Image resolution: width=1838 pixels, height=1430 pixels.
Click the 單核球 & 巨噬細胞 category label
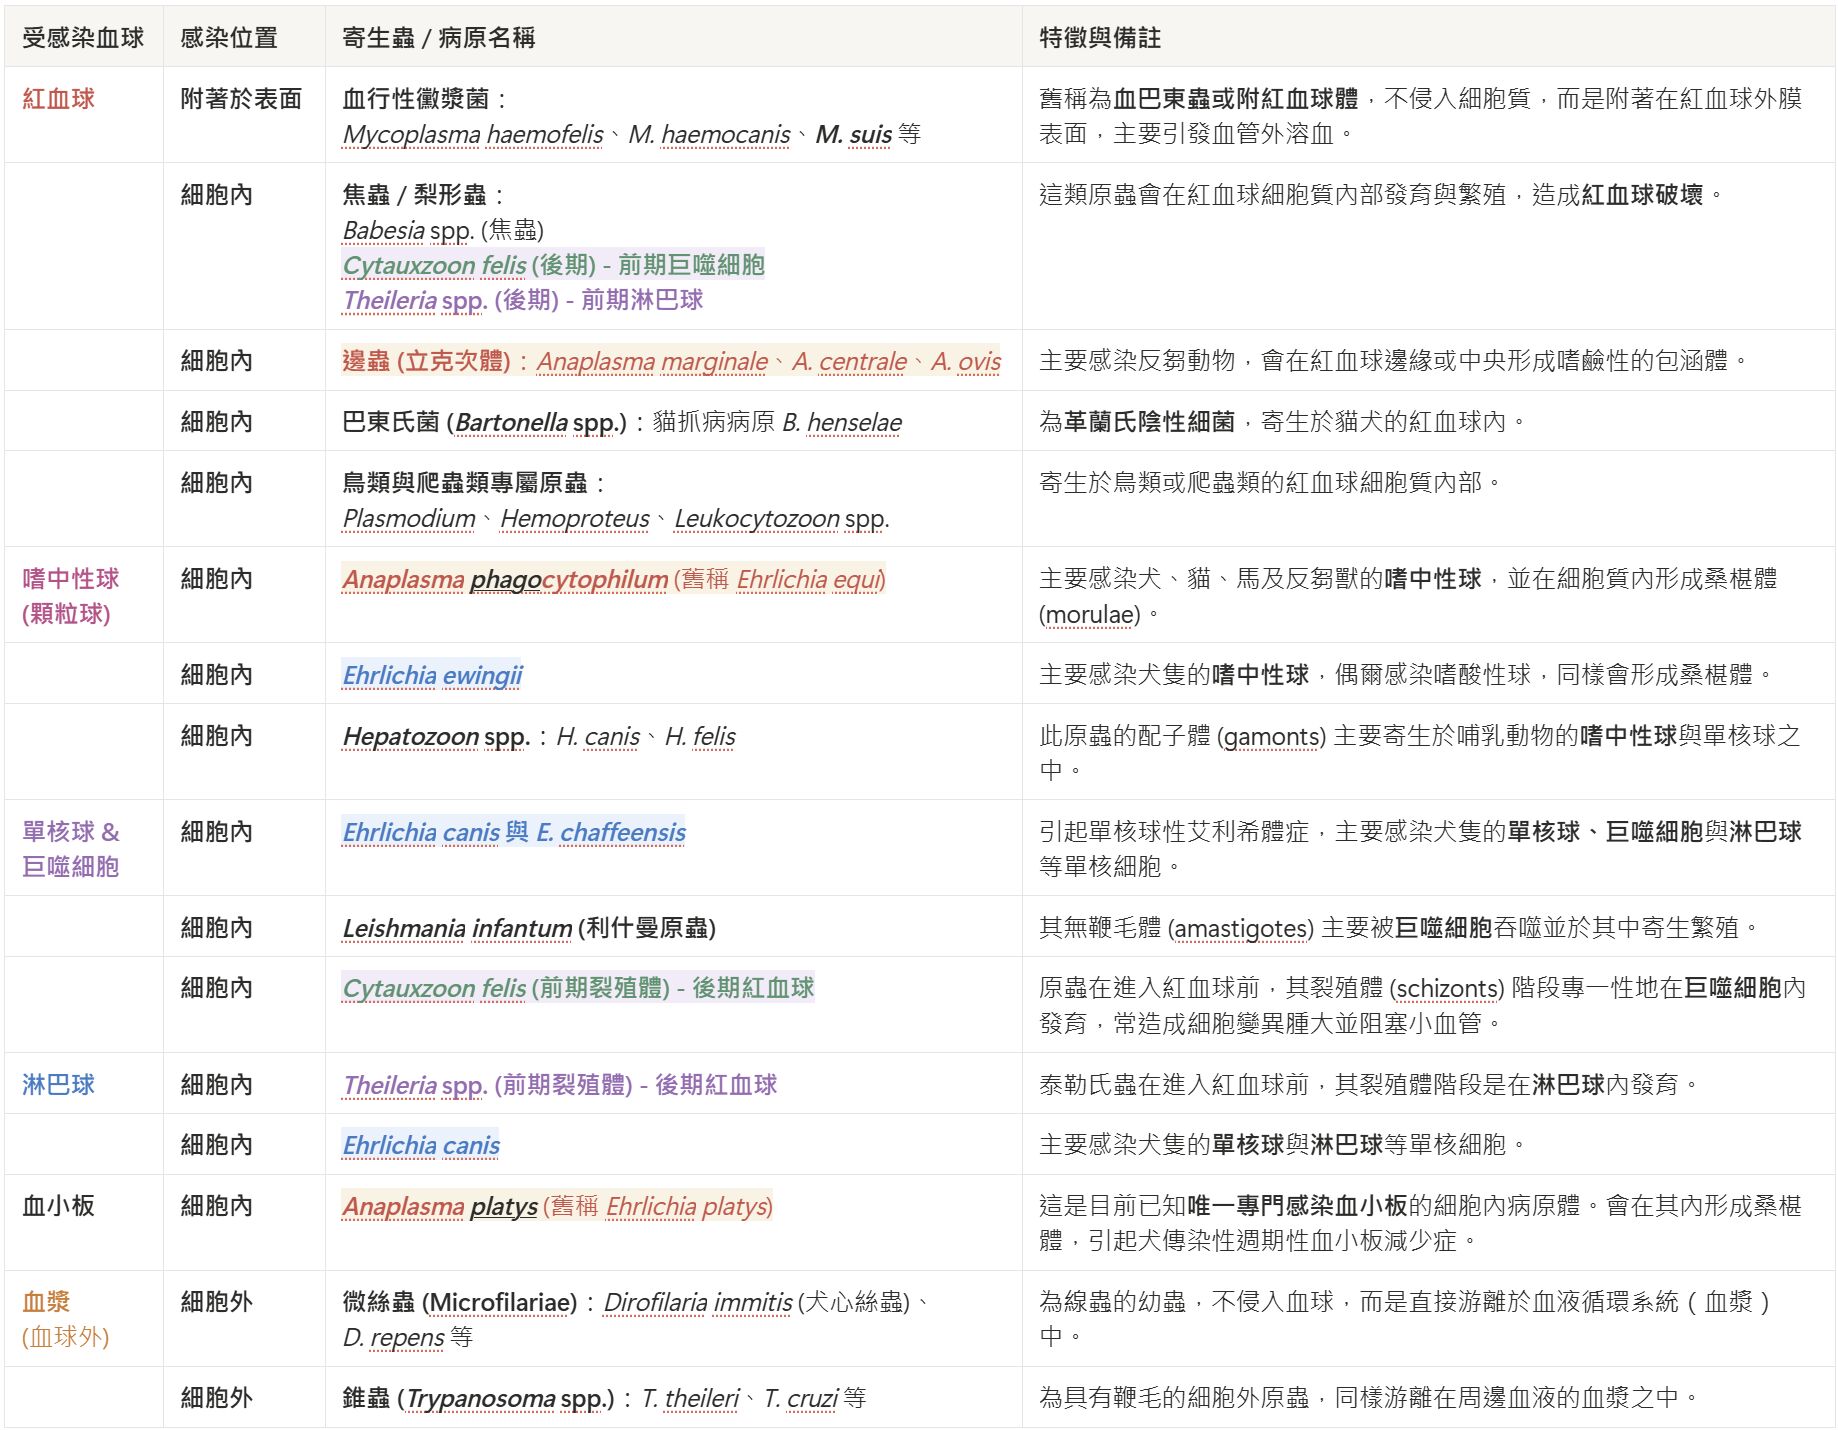[x=70, y=849]
